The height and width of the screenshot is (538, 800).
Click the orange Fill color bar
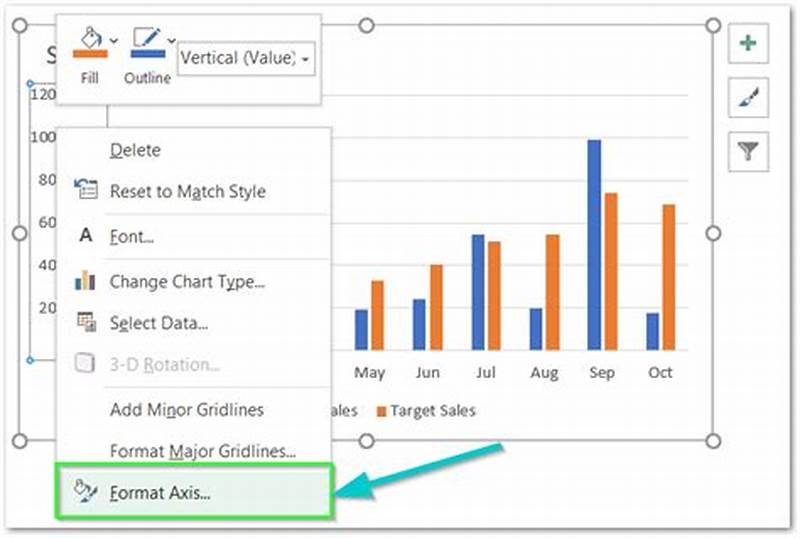90,54
